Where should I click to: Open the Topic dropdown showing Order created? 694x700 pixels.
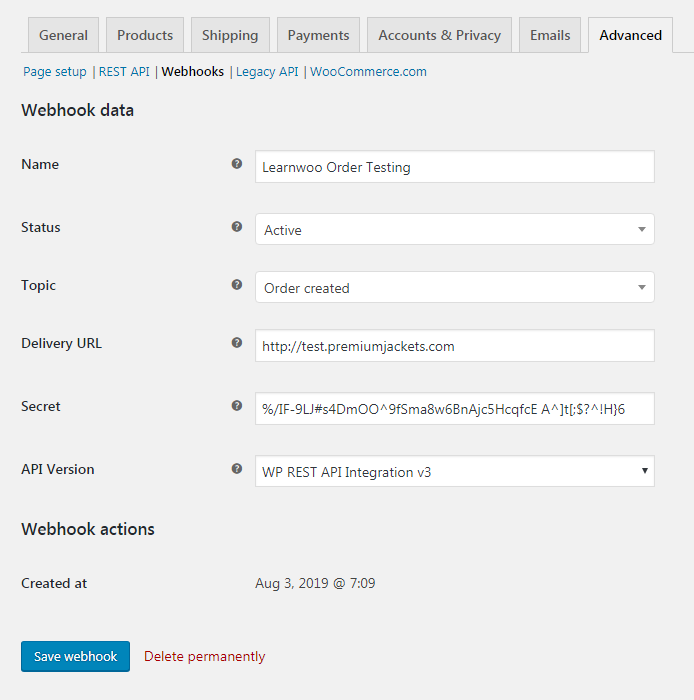(x=455, y=287)
